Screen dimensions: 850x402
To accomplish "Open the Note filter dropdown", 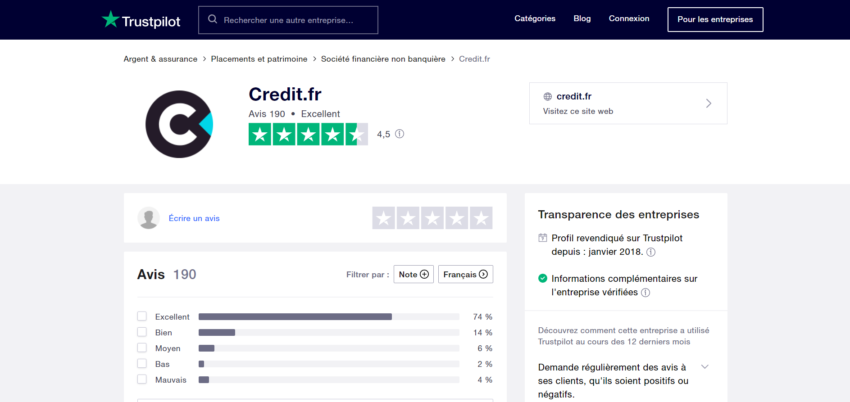I will [x=414, y=275].
